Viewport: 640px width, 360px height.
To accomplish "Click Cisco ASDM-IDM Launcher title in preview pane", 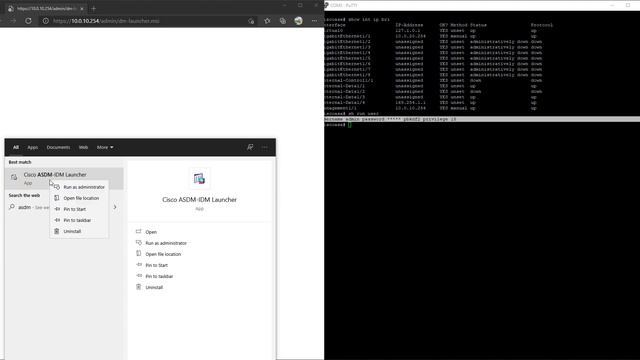I will click(x=200, y=200).
